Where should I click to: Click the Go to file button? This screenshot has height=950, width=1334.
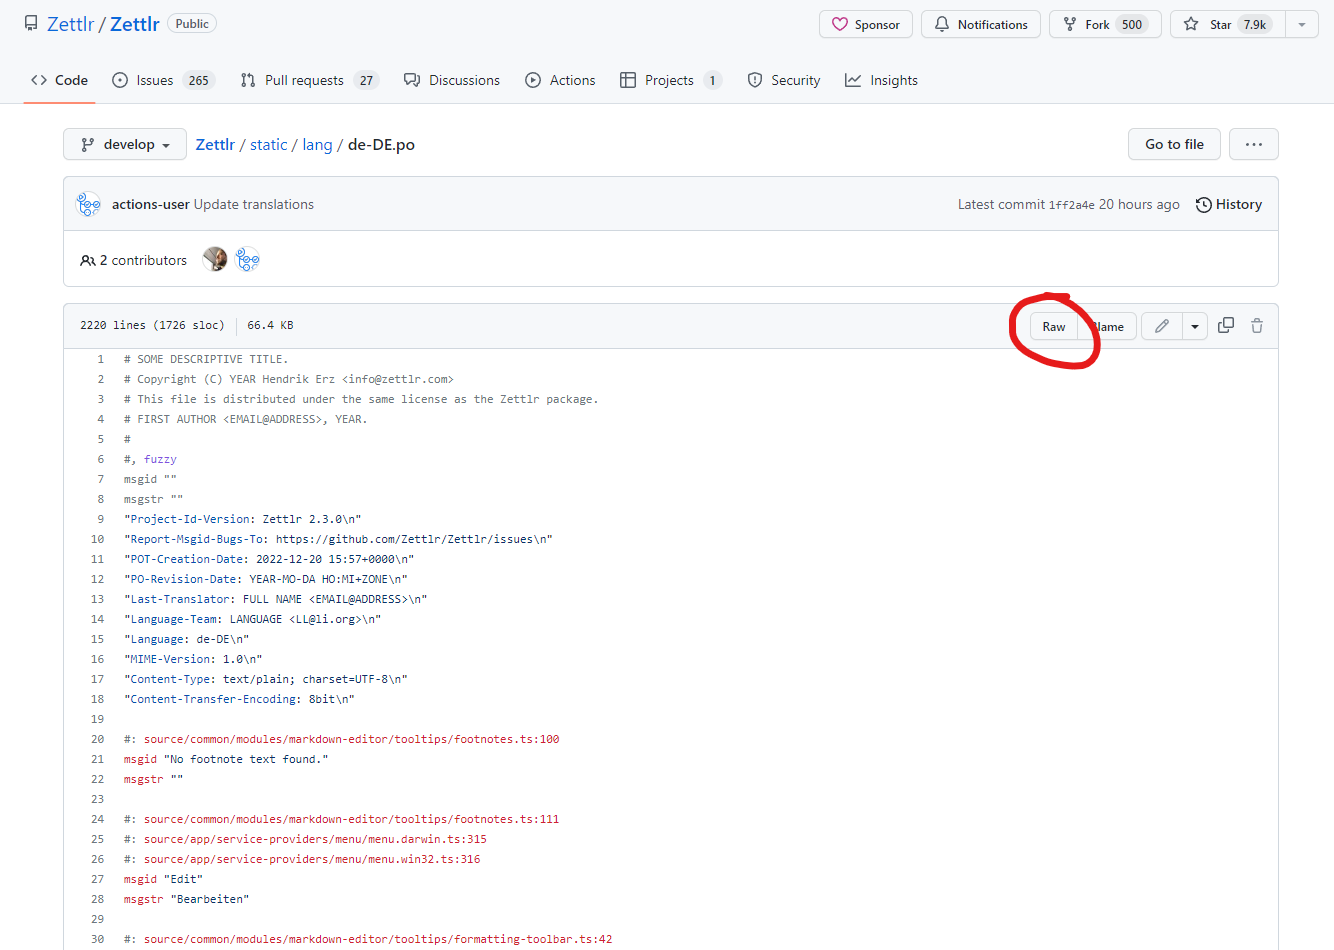tap(1174, 144)
